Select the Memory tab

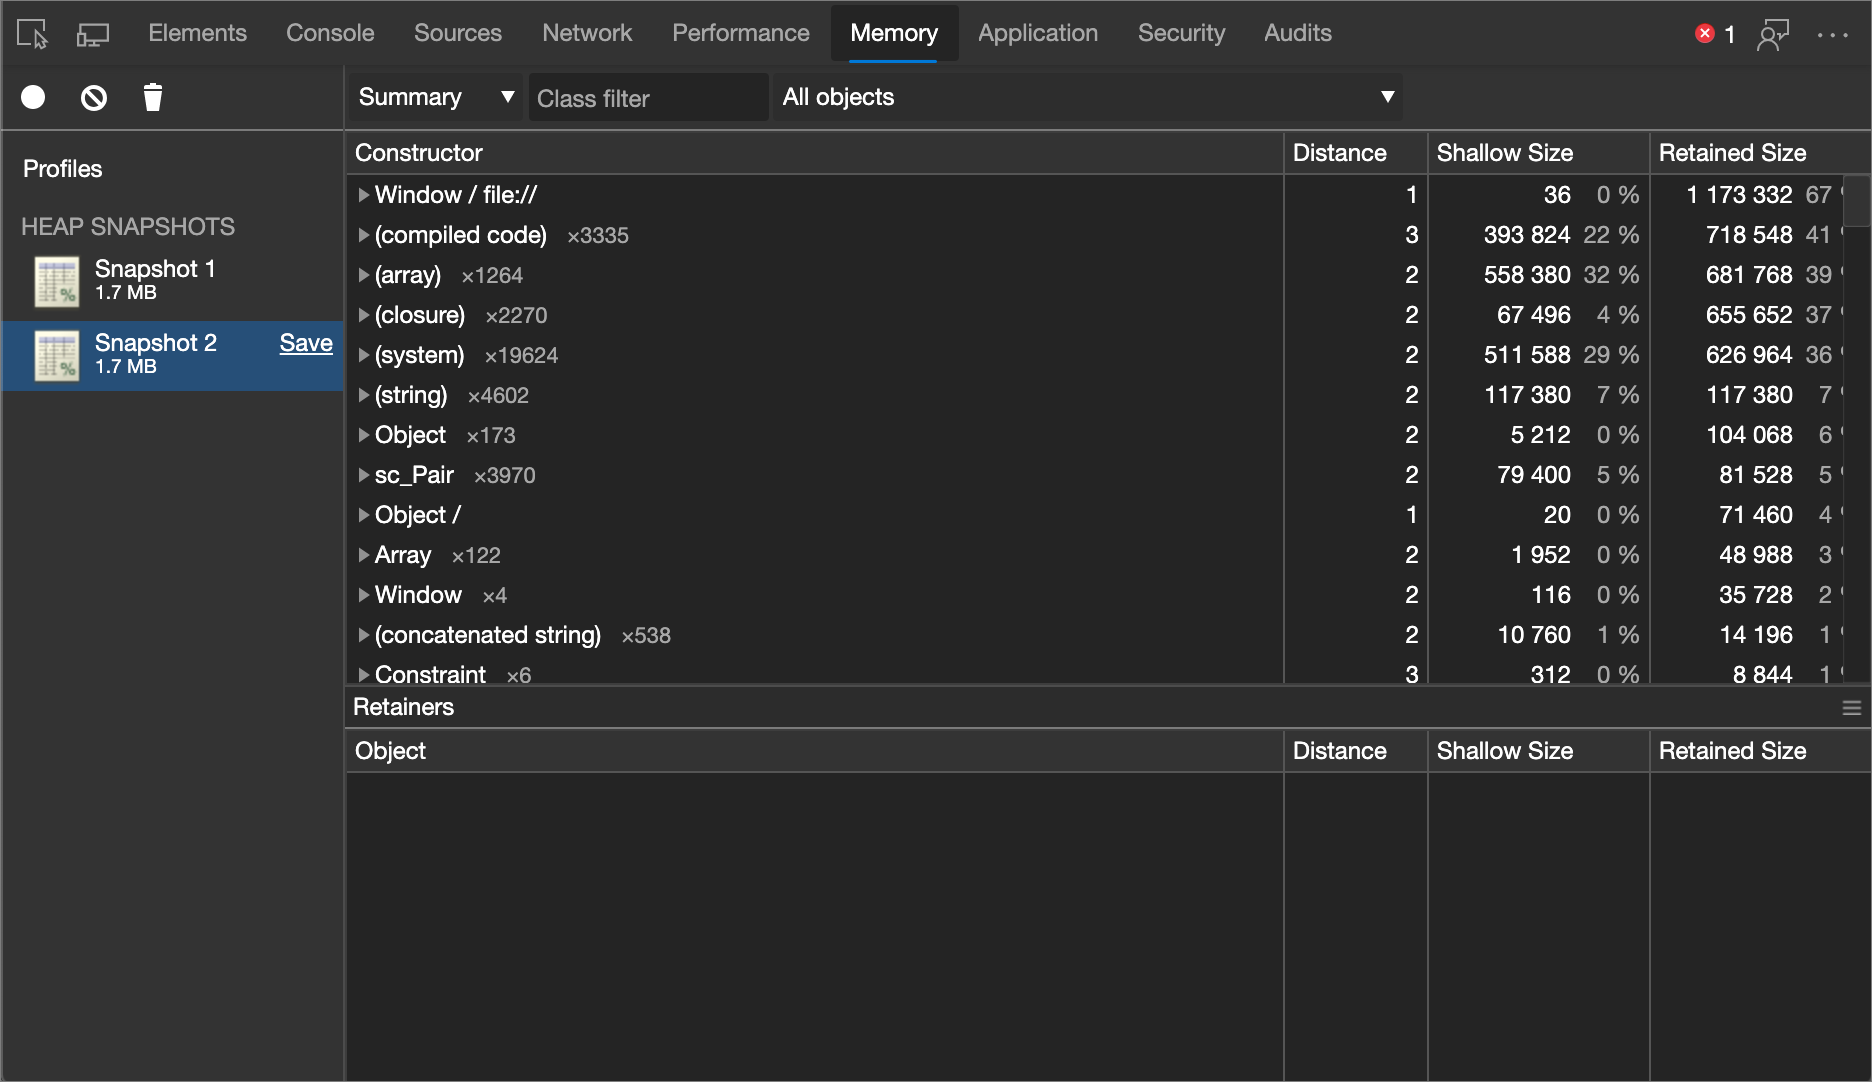pos(894,33)
